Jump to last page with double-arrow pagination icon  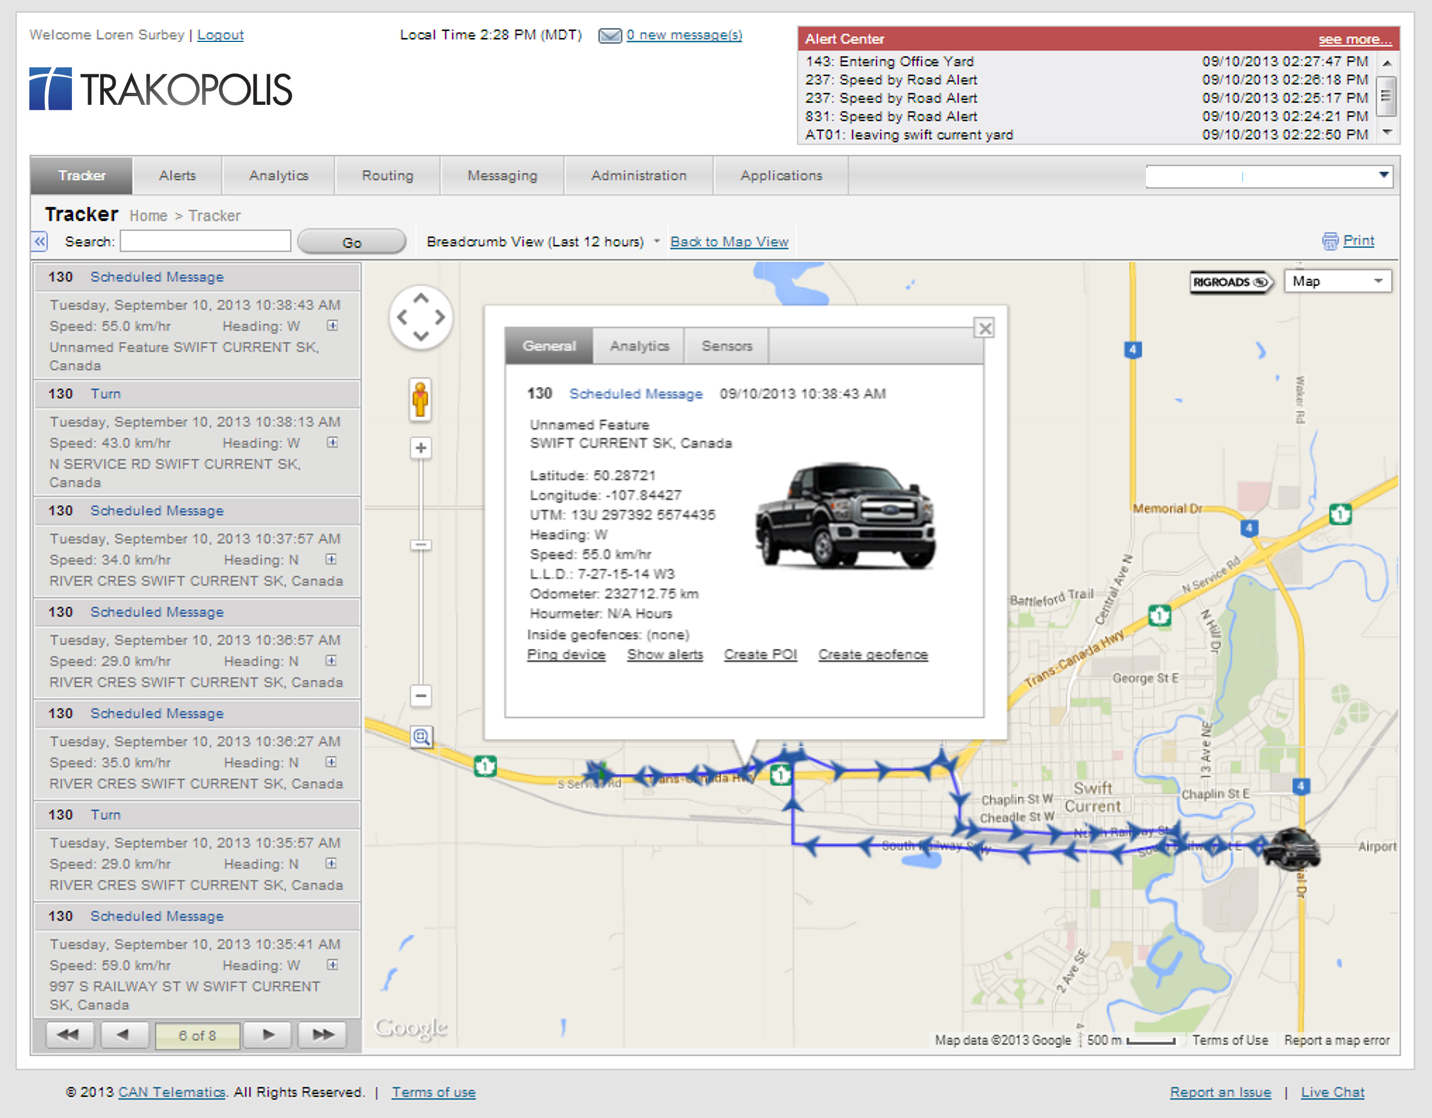pyautogui.click(x=322, y=1034)
